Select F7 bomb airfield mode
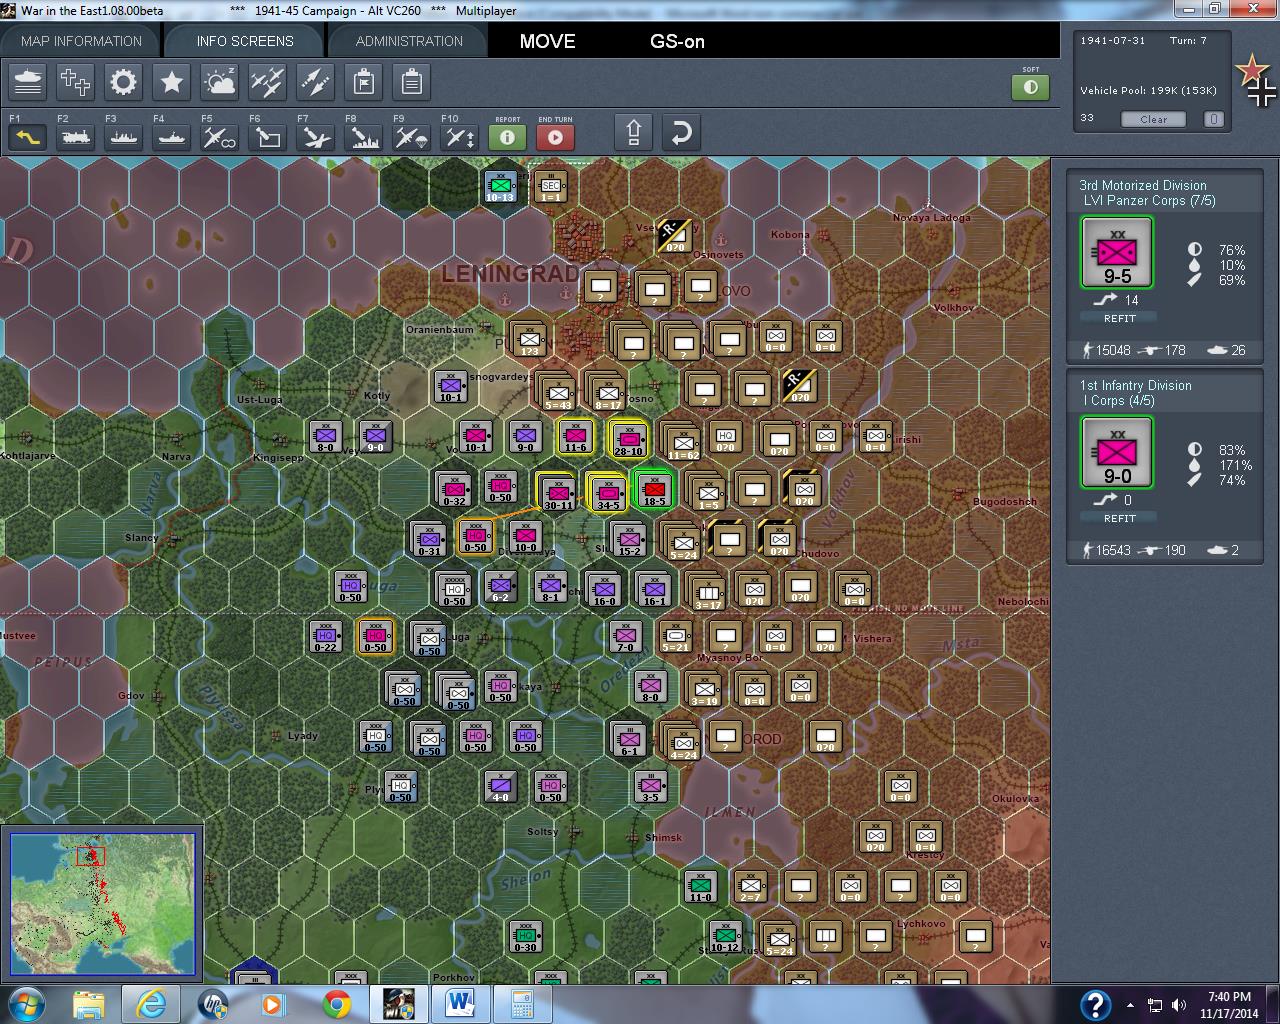This screenshot has width=1280, height=1024. (316, 137)
